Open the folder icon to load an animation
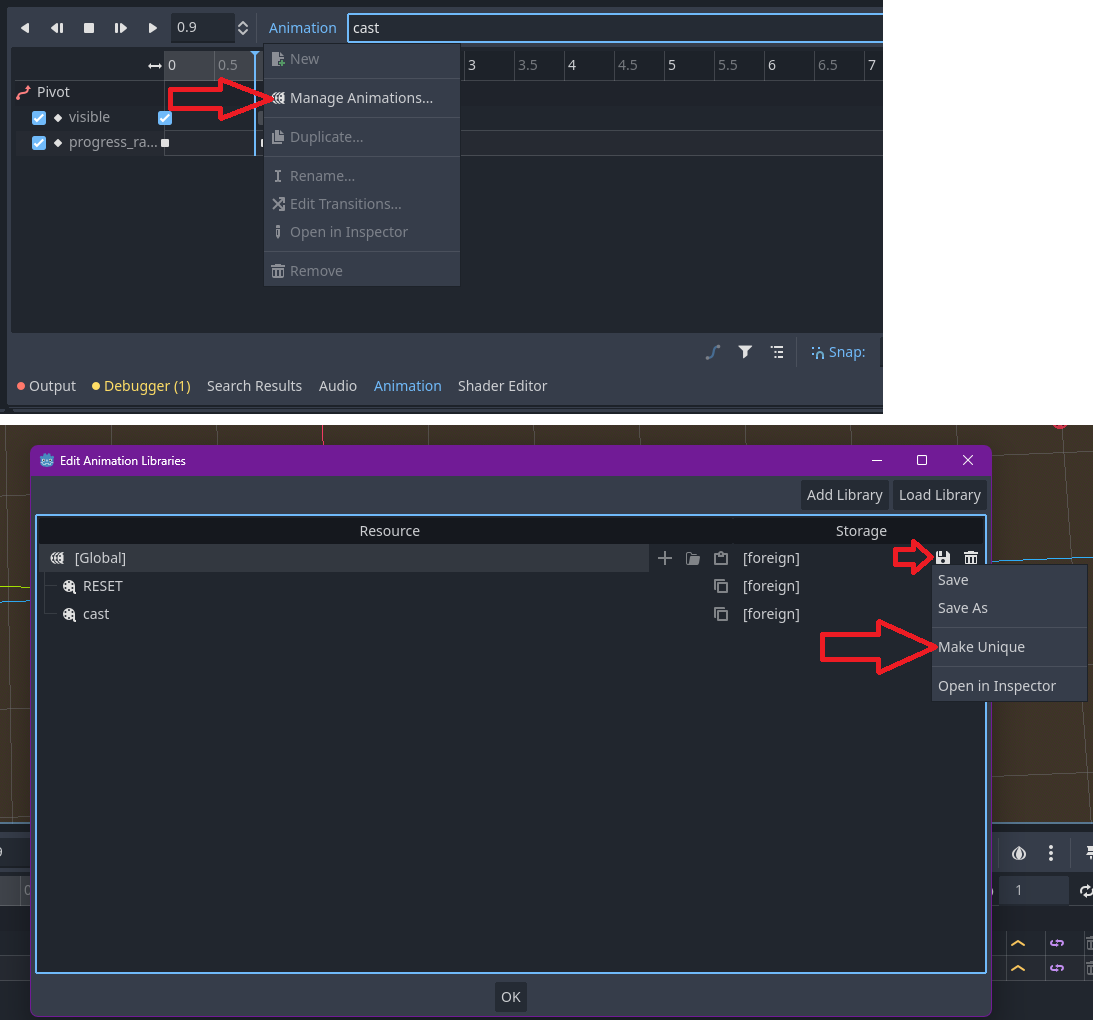 pos(693,558)
